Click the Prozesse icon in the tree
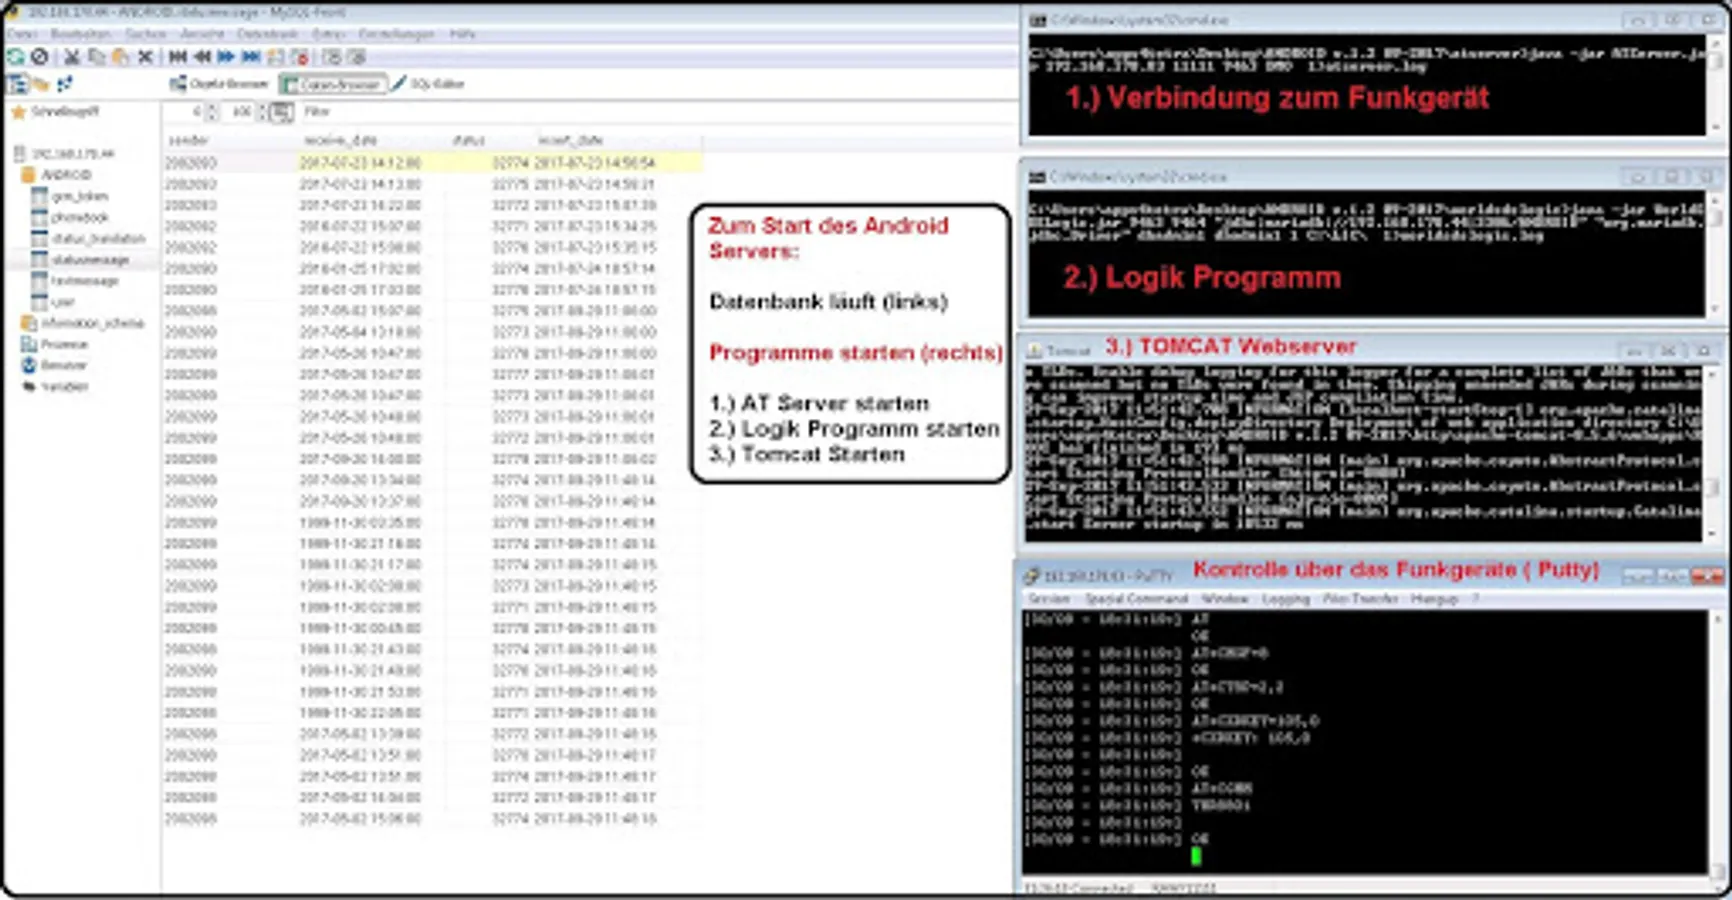This screenshot has height=900, width=1732. (29, 344)
